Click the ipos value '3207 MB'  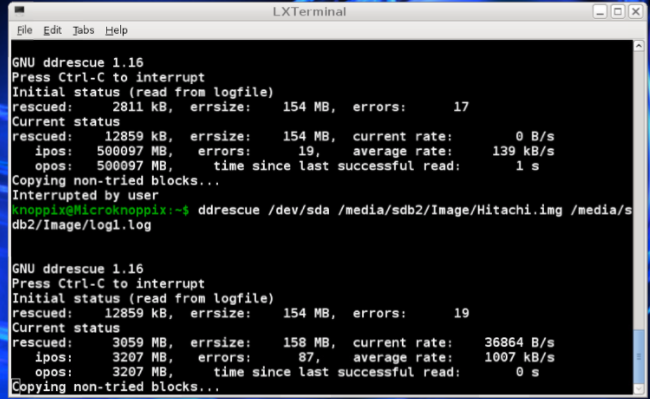140,357
